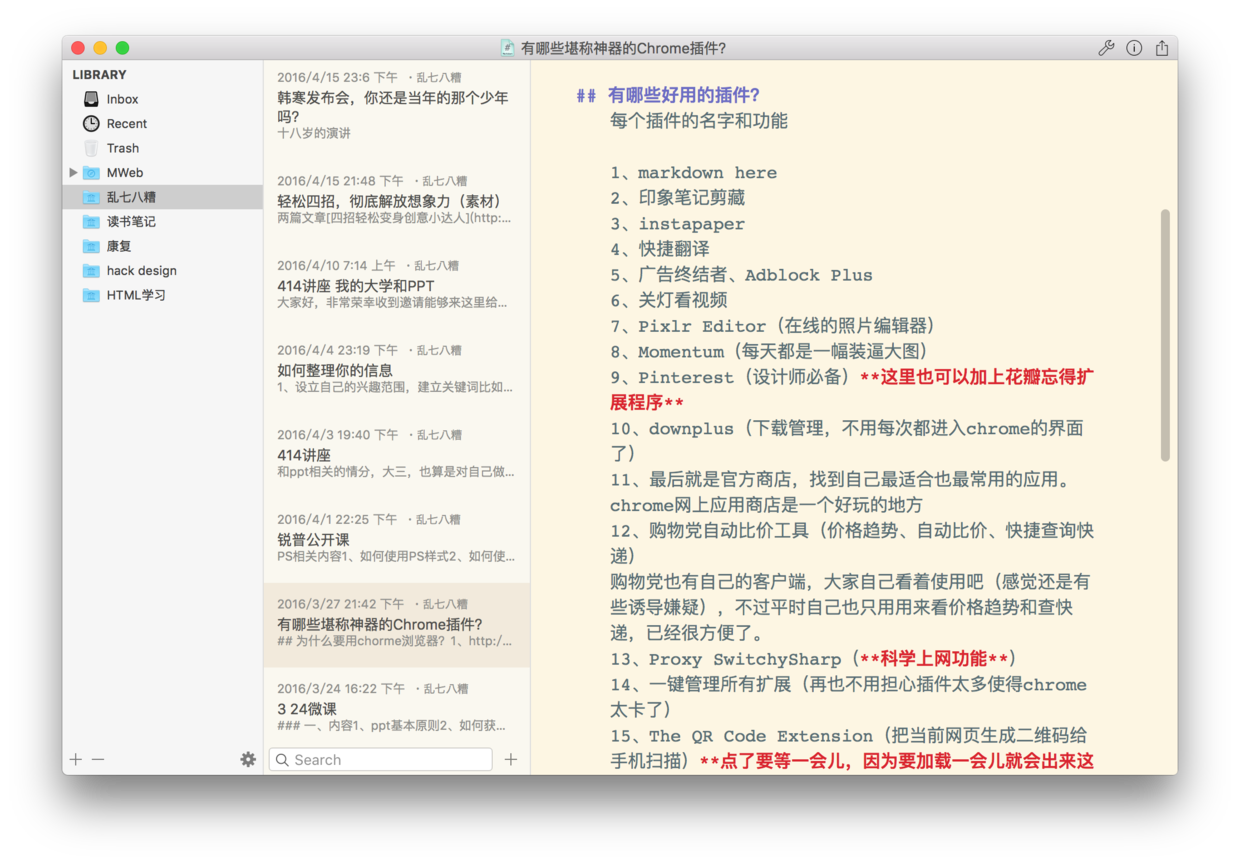Remove a category with the minus icon

[x=97, y=759]
